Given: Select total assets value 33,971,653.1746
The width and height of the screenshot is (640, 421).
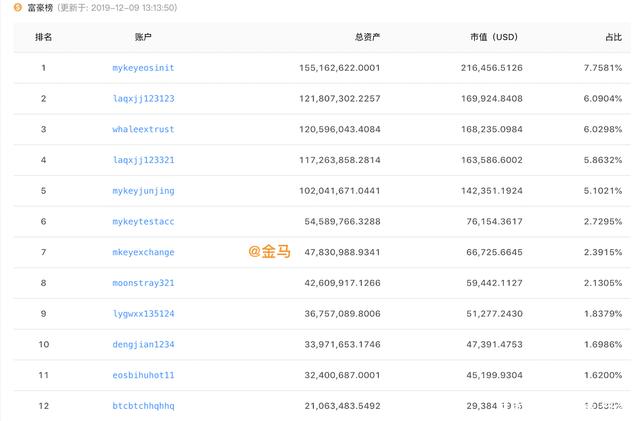Looking at the screenshot, I should click(342, 344).
